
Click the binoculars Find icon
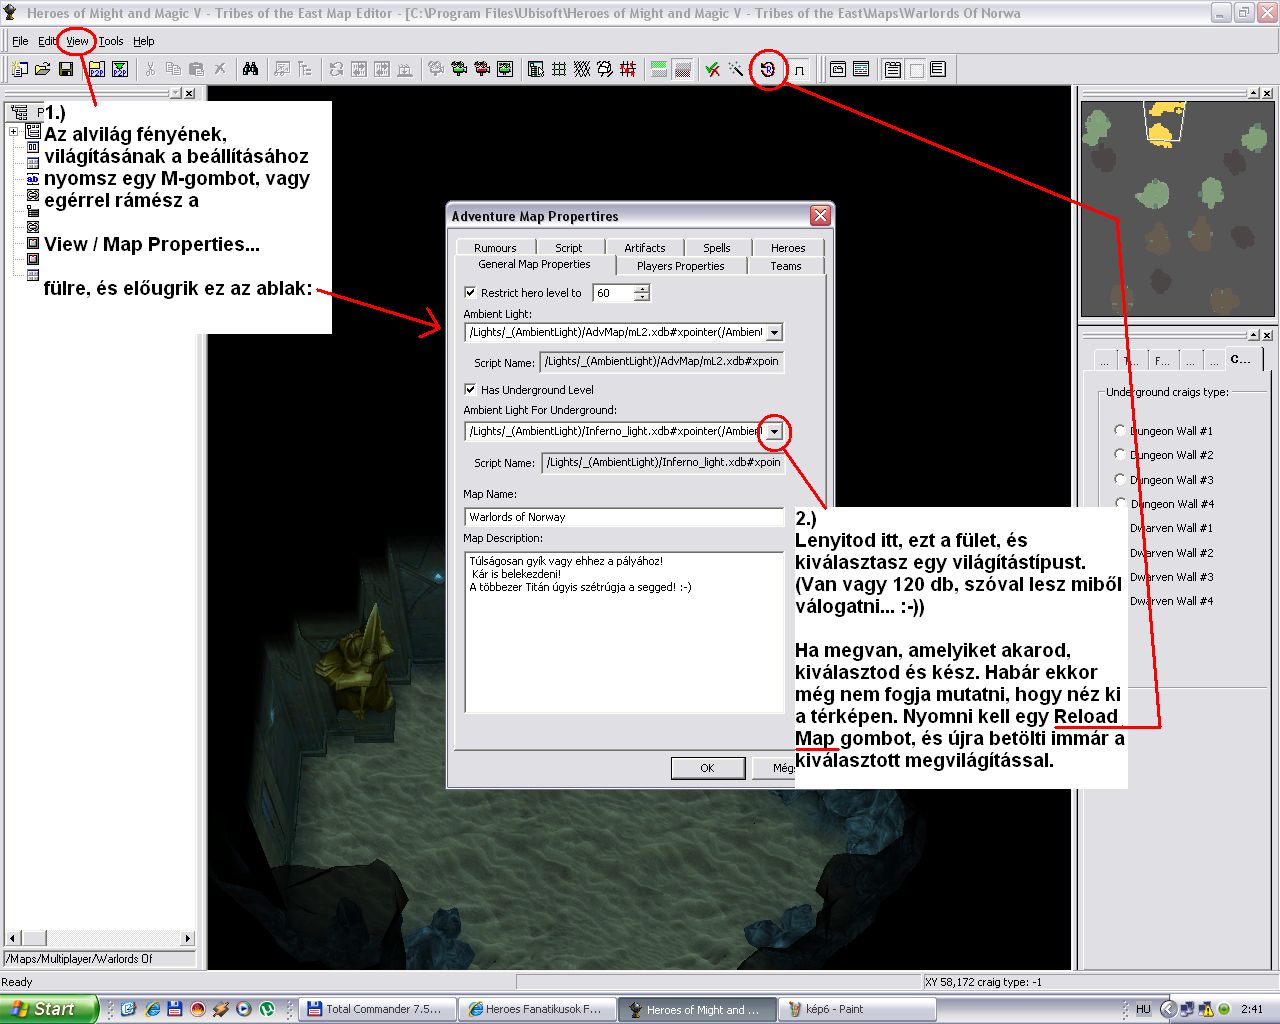pyautogui.click(x=250, y=69)
